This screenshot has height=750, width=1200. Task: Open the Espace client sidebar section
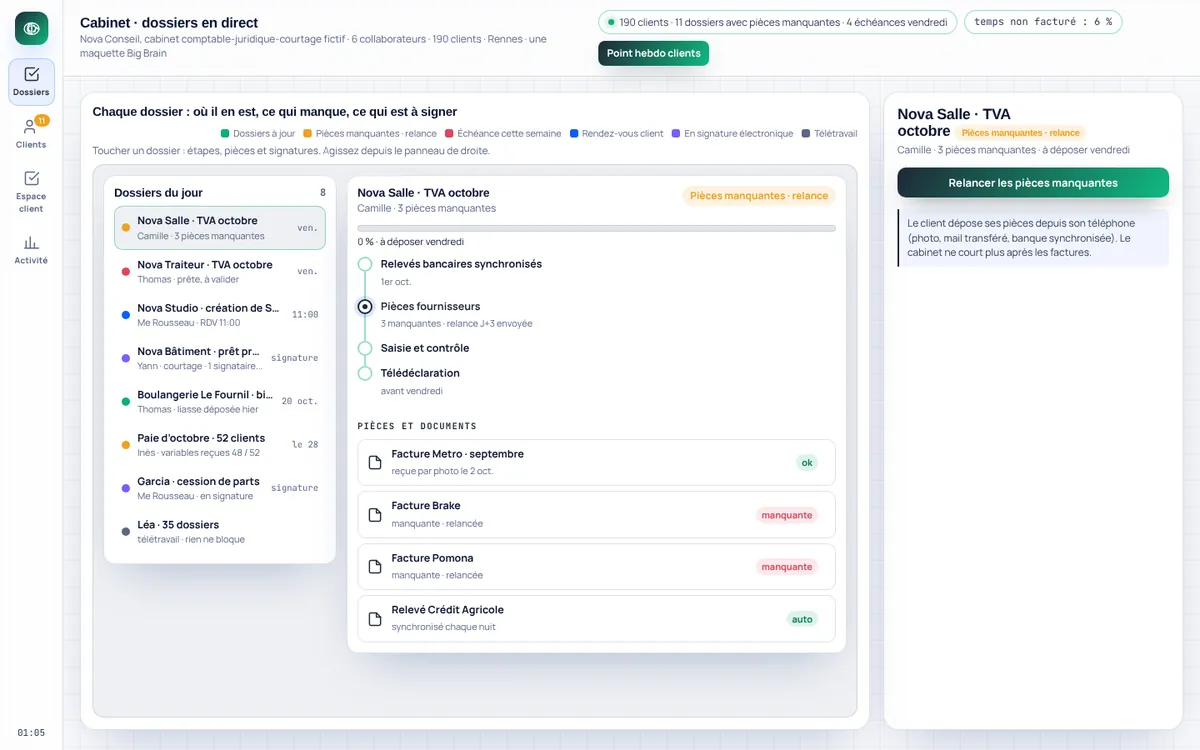coord(31,191)
